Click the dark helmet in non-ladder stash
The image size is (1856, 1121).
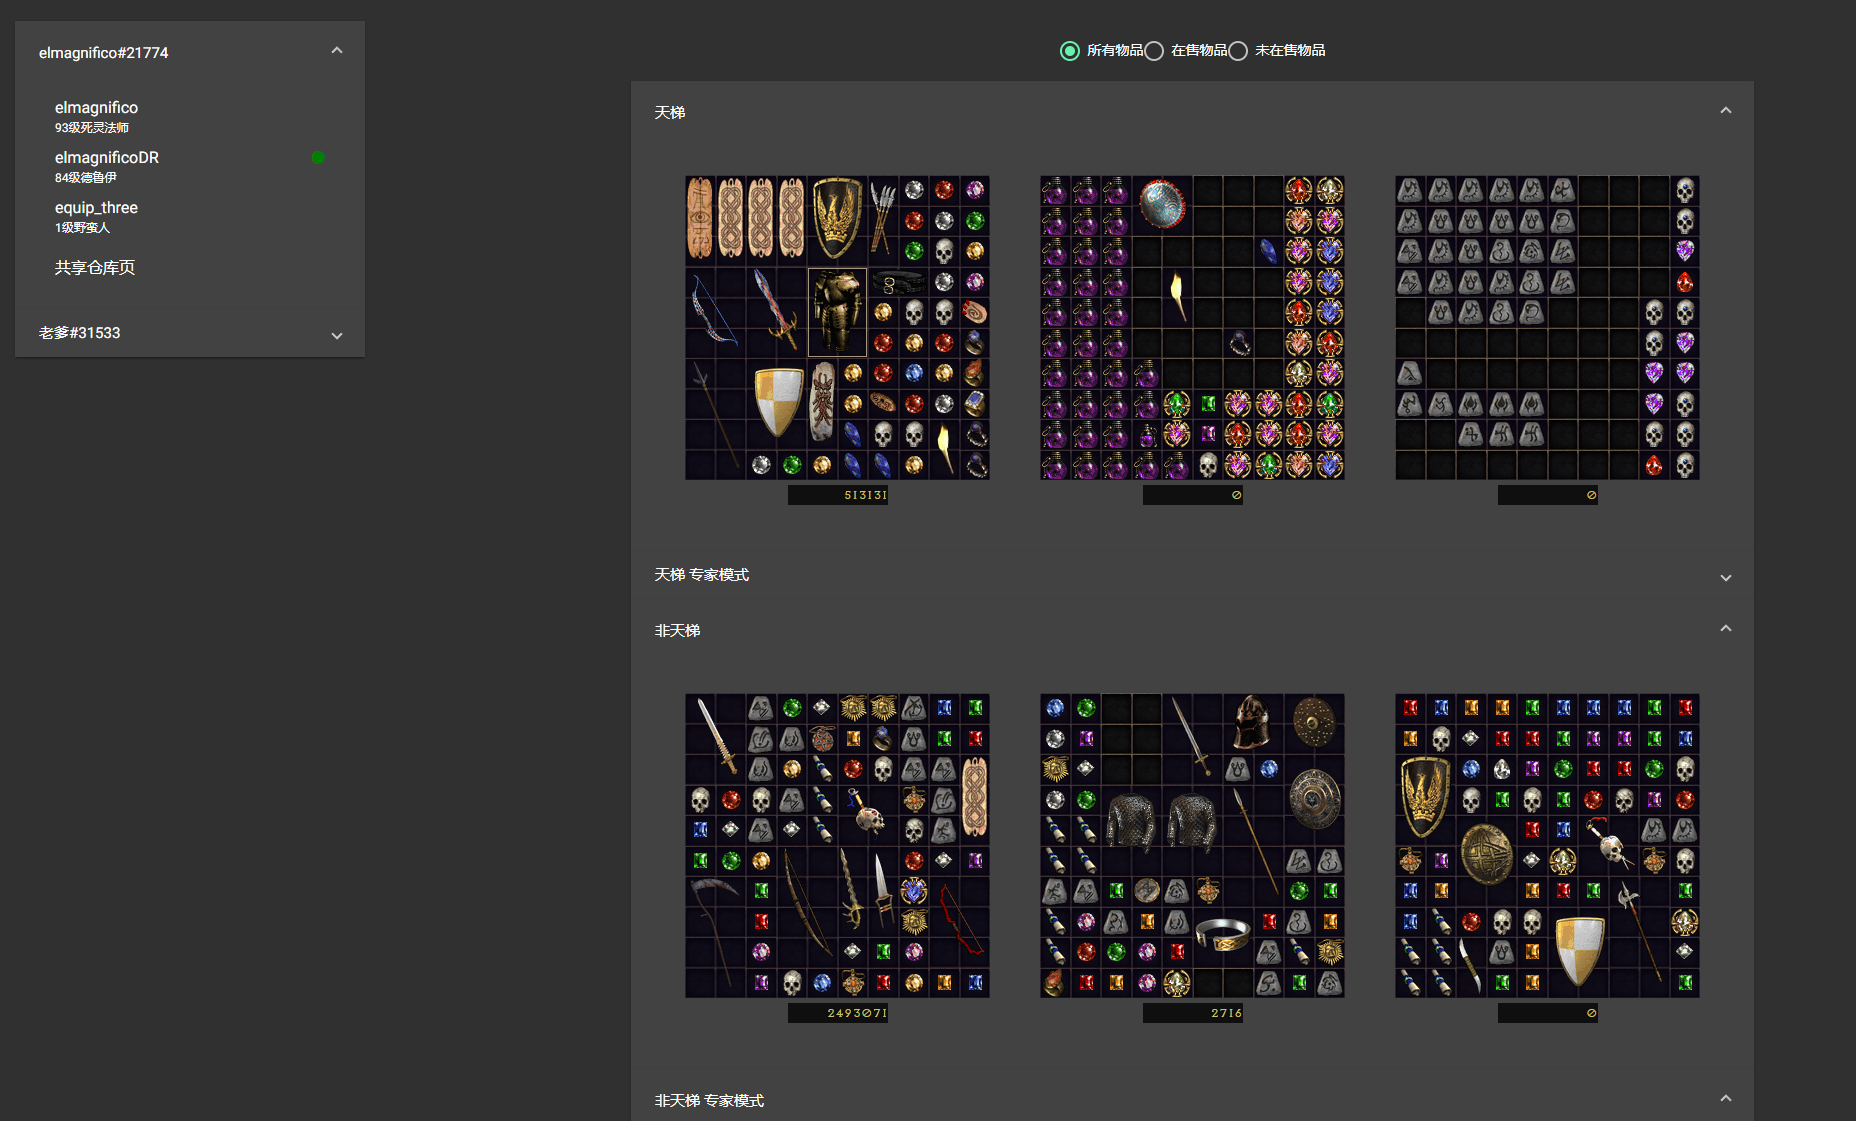[1252, 722]
